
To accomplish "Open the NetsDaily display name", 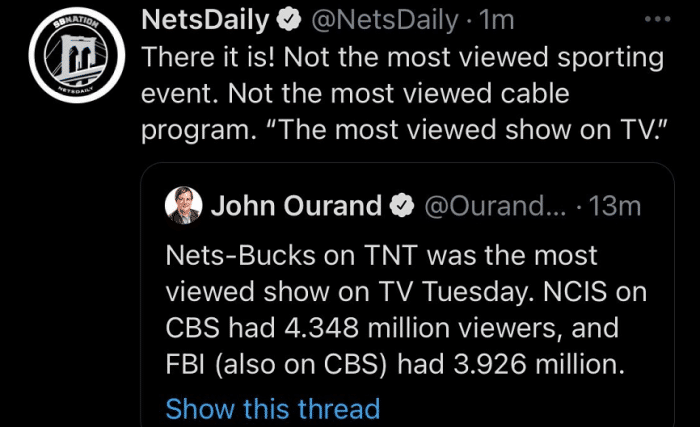I will (x=220, y=19).
